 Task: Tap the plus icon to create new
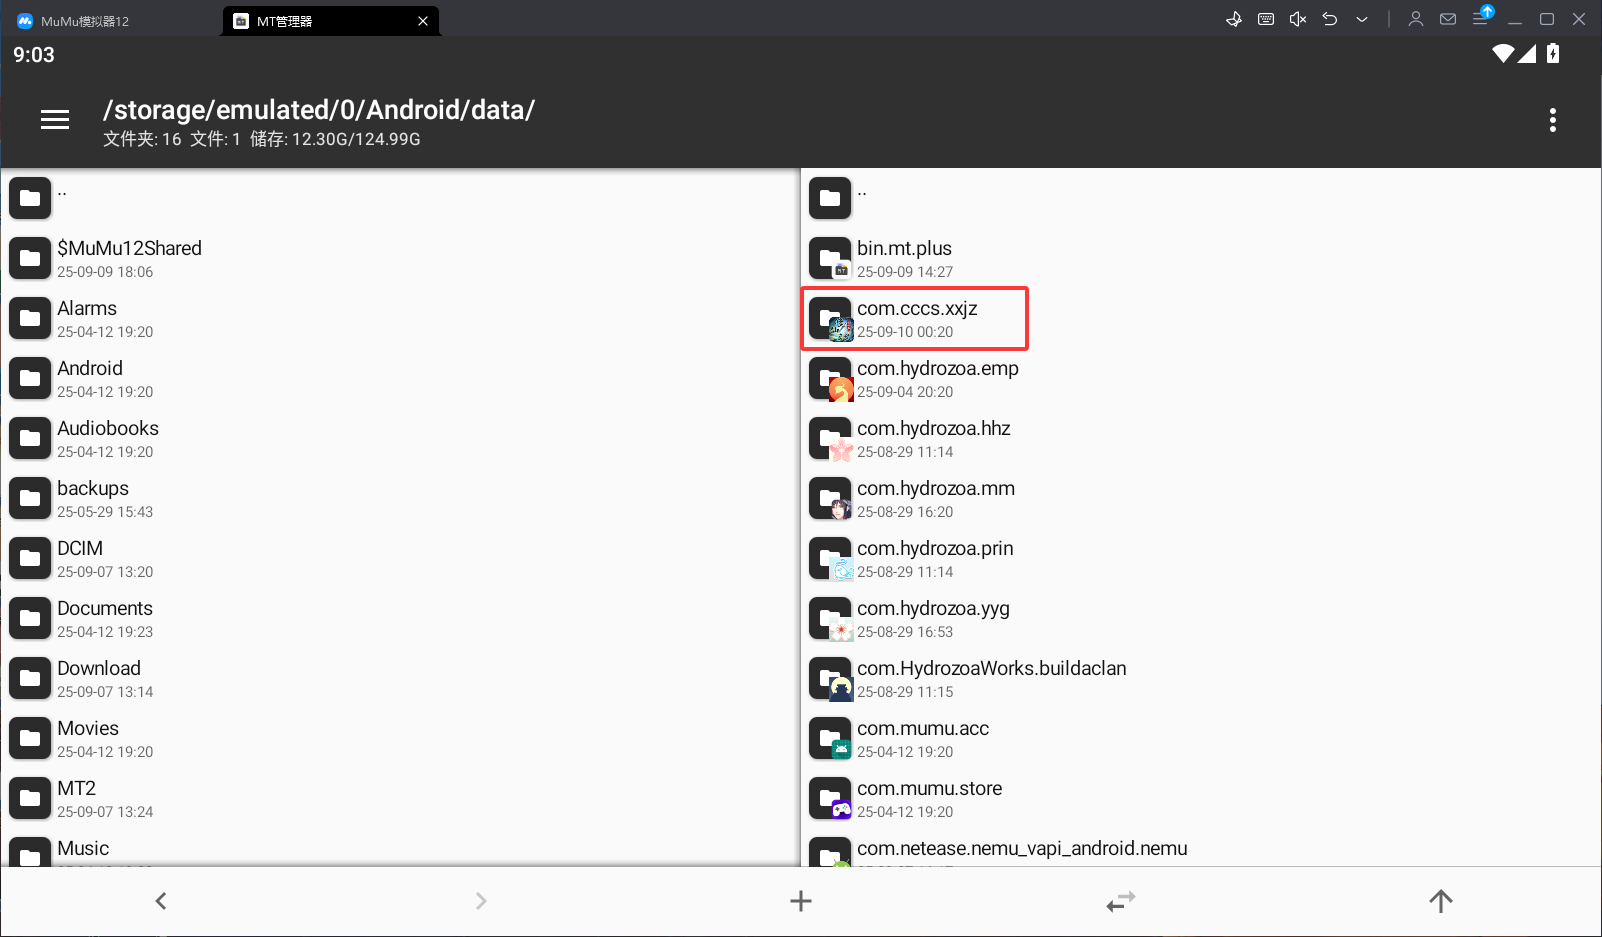(801, 901)
